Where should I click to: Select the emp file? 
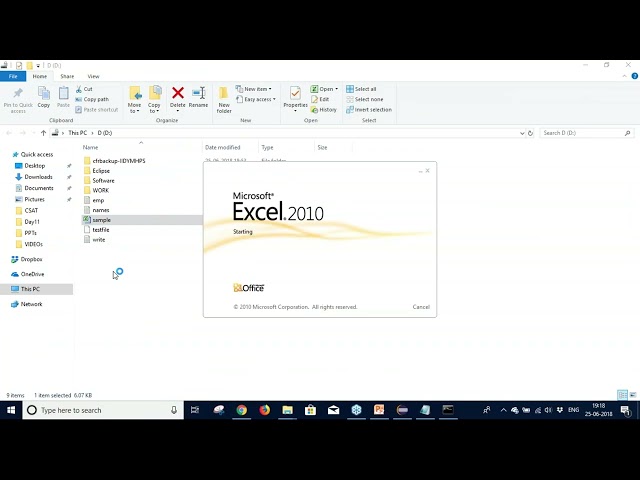(x=94, y=200)
